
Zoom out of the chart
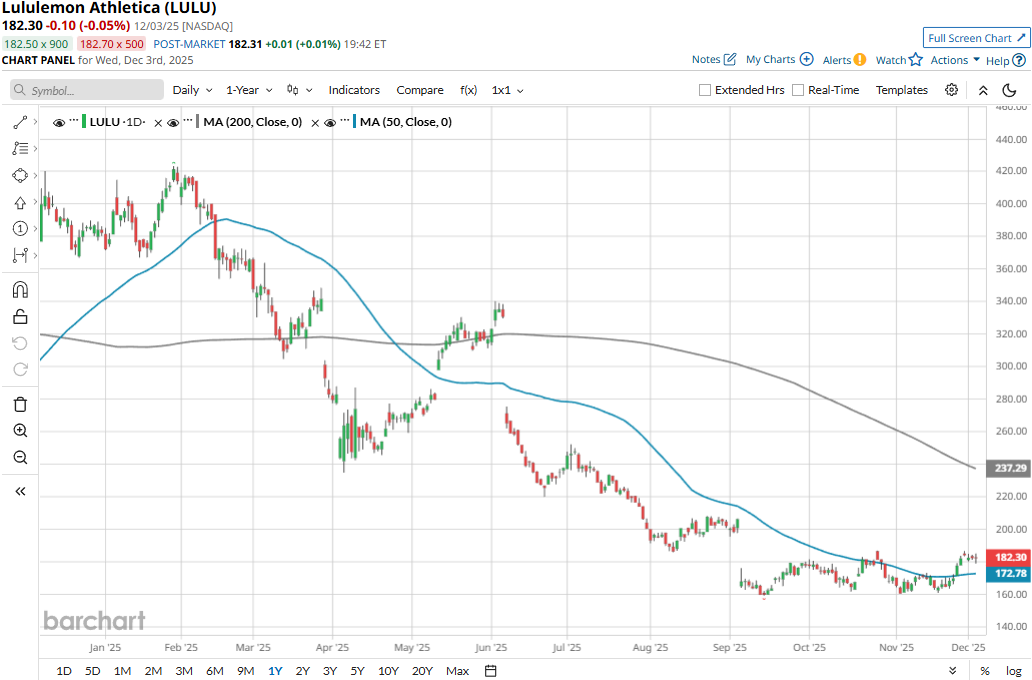(x=20, y=458)
